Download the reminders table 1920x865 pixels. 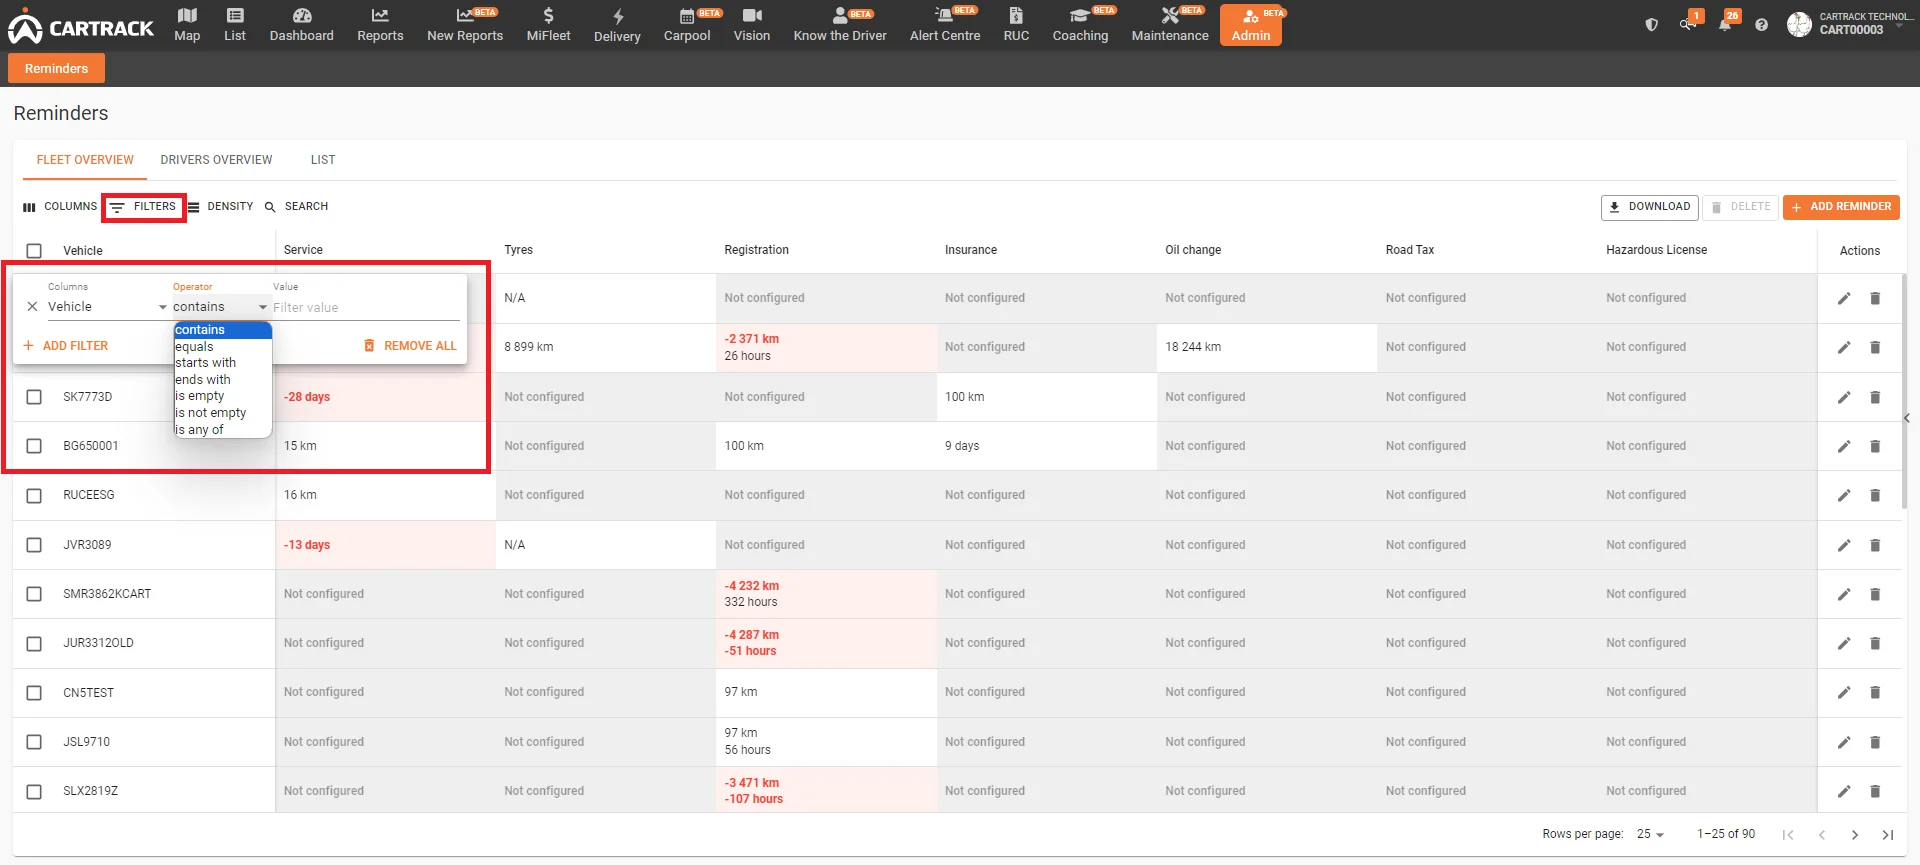pyautogui.click(x=1650, y=207)
